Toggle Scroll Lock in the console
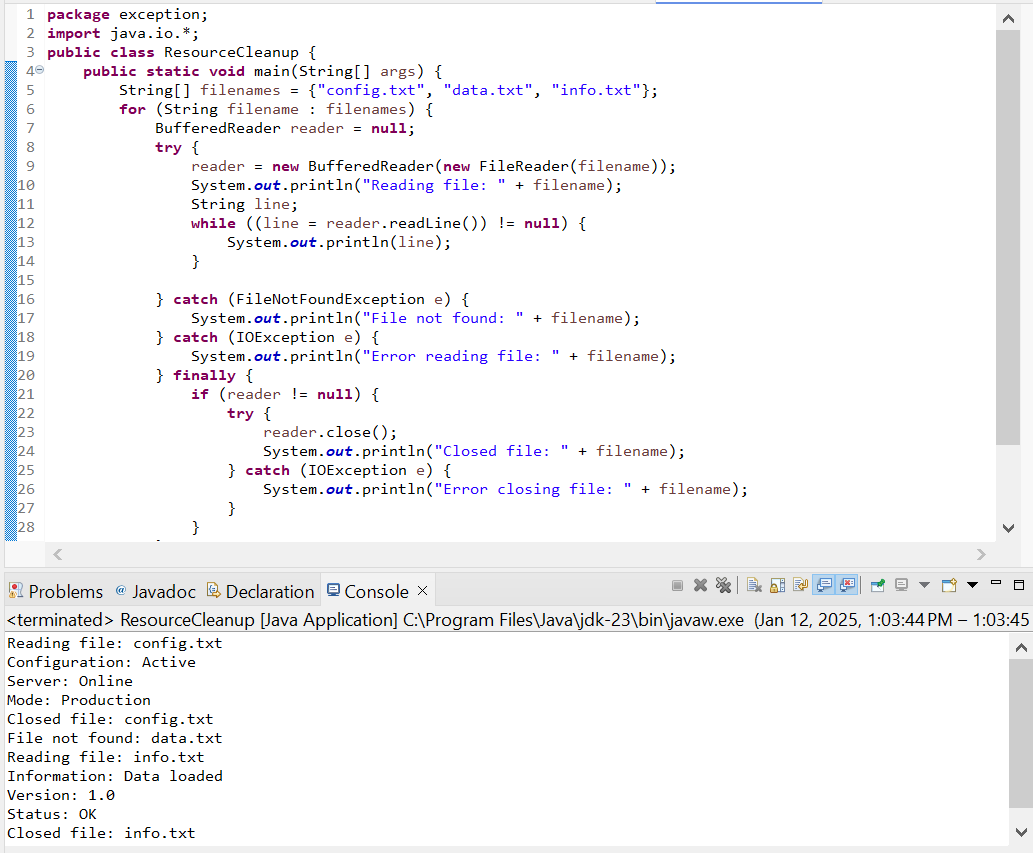 coord(777,586)
